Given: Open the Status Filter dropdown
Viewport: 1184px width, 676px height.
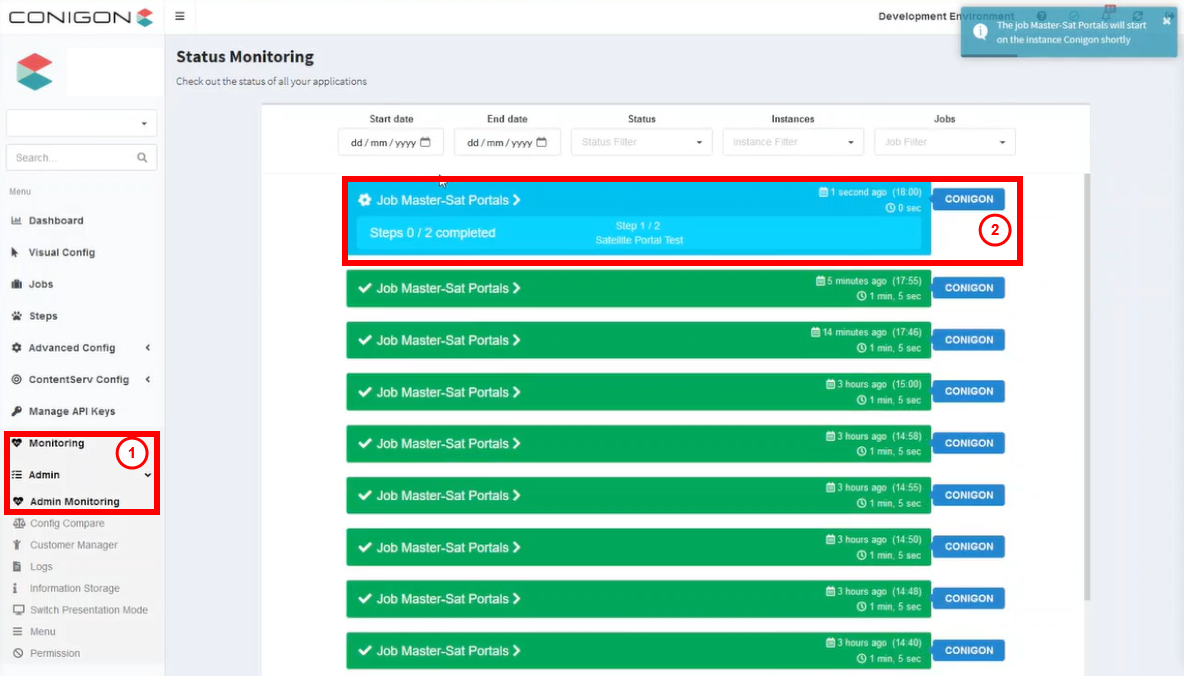Looking at the screenshot, I should (642, 142).
